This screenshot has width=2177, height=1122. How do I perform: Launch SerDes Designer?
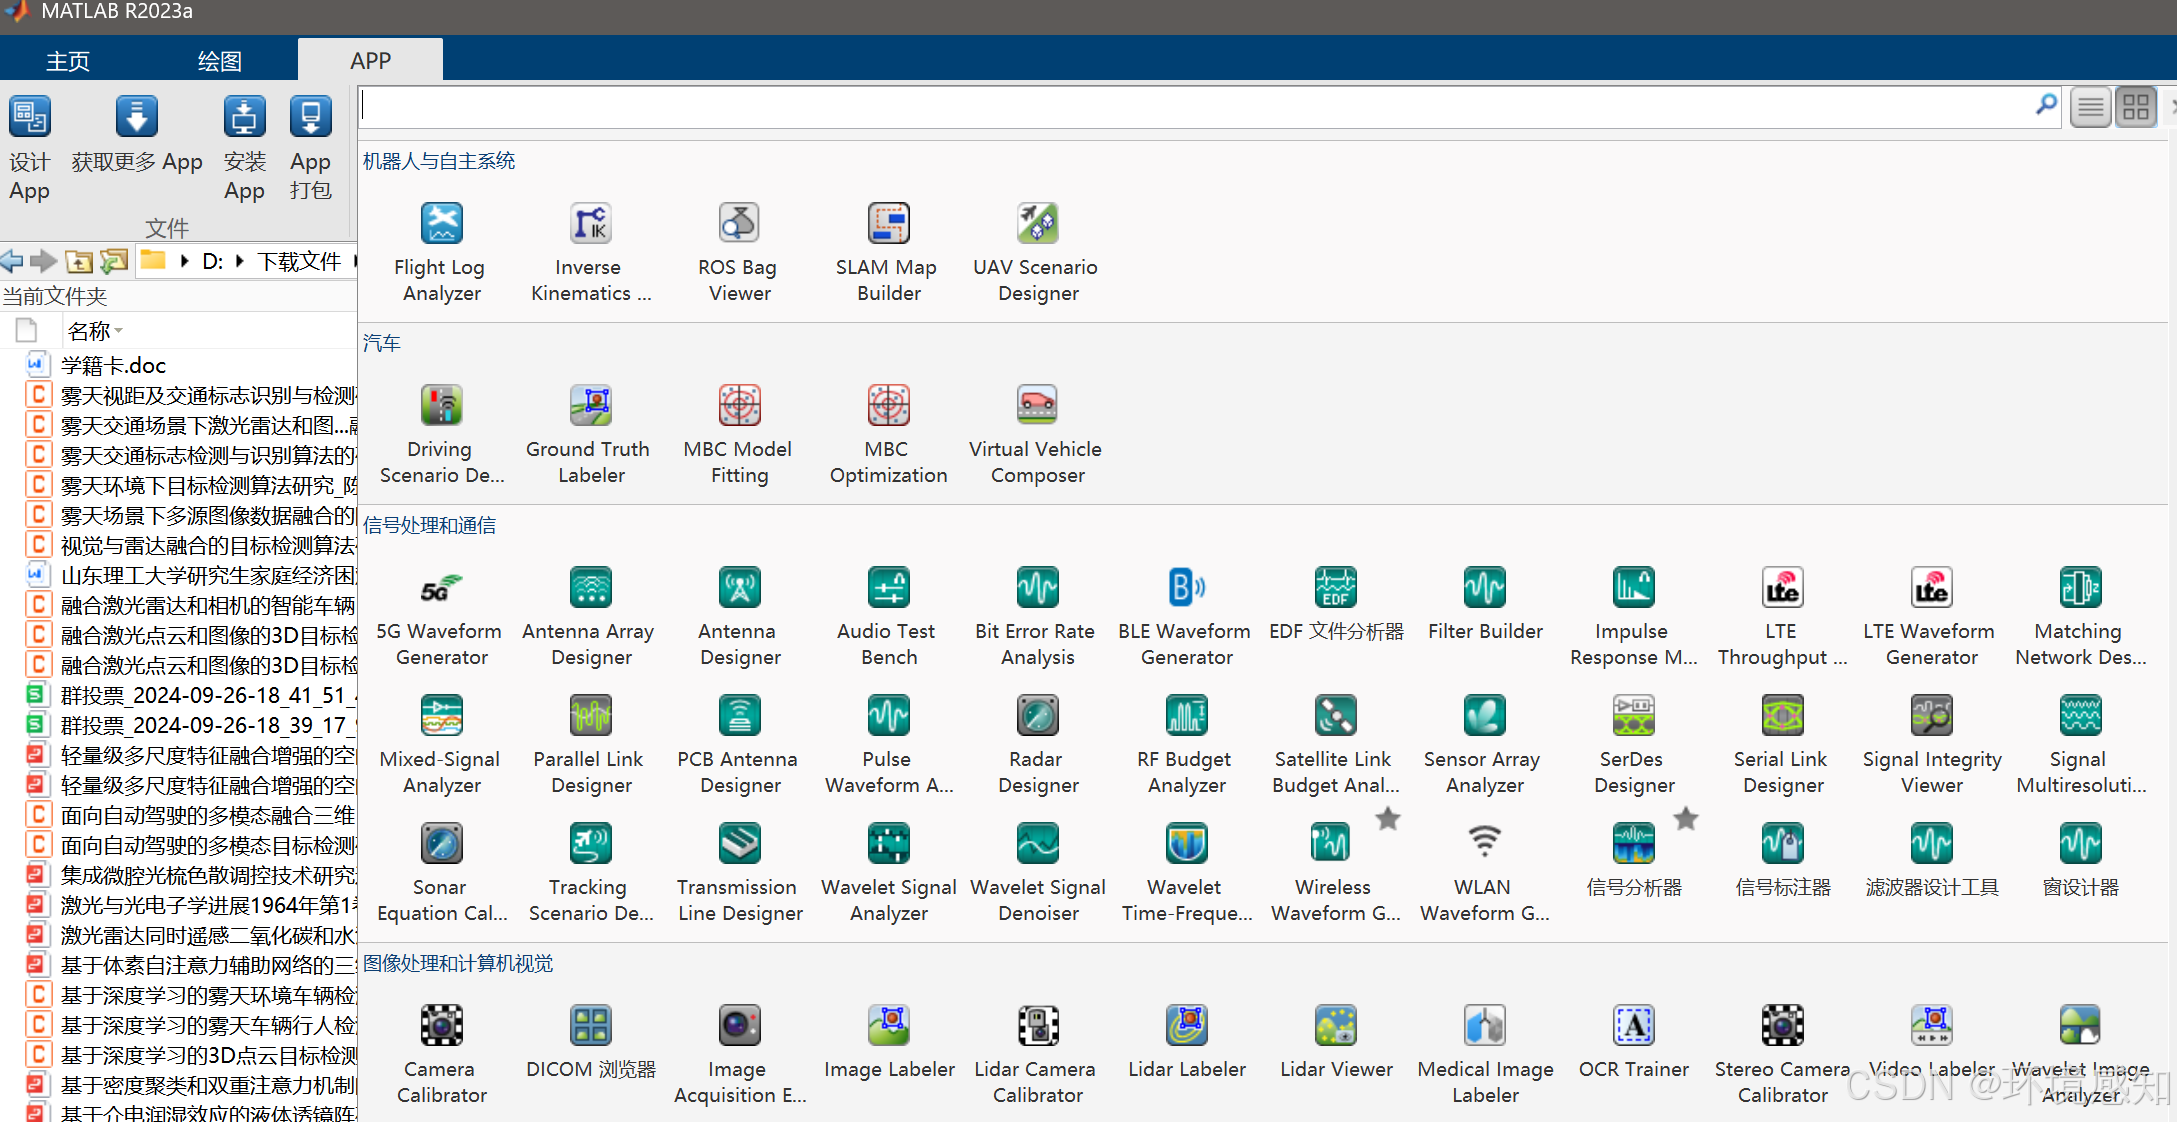pyautogui.click(x=1634, y=743)
